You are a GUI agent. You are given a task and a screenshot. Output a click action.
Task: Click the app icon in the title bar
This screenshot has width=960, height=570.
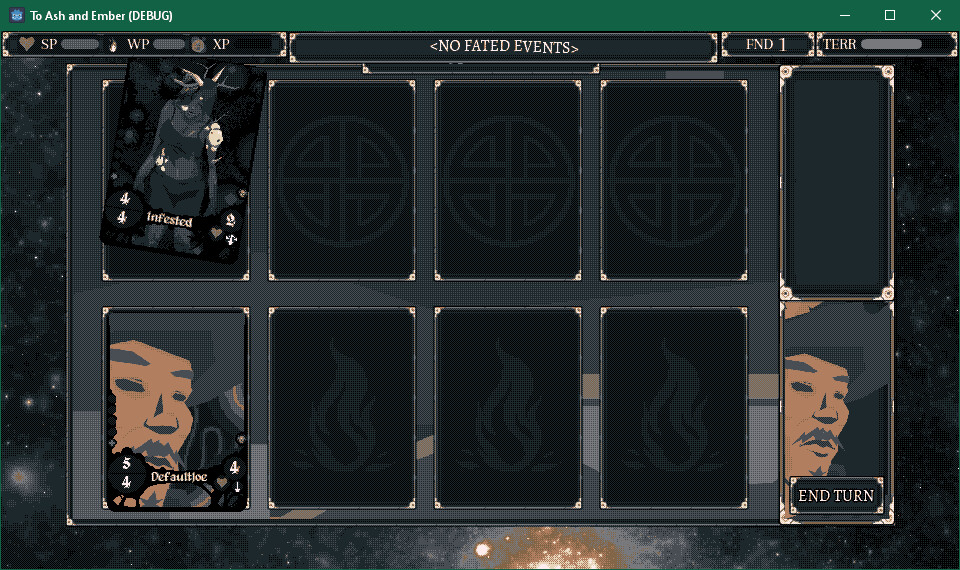[17, 15]
